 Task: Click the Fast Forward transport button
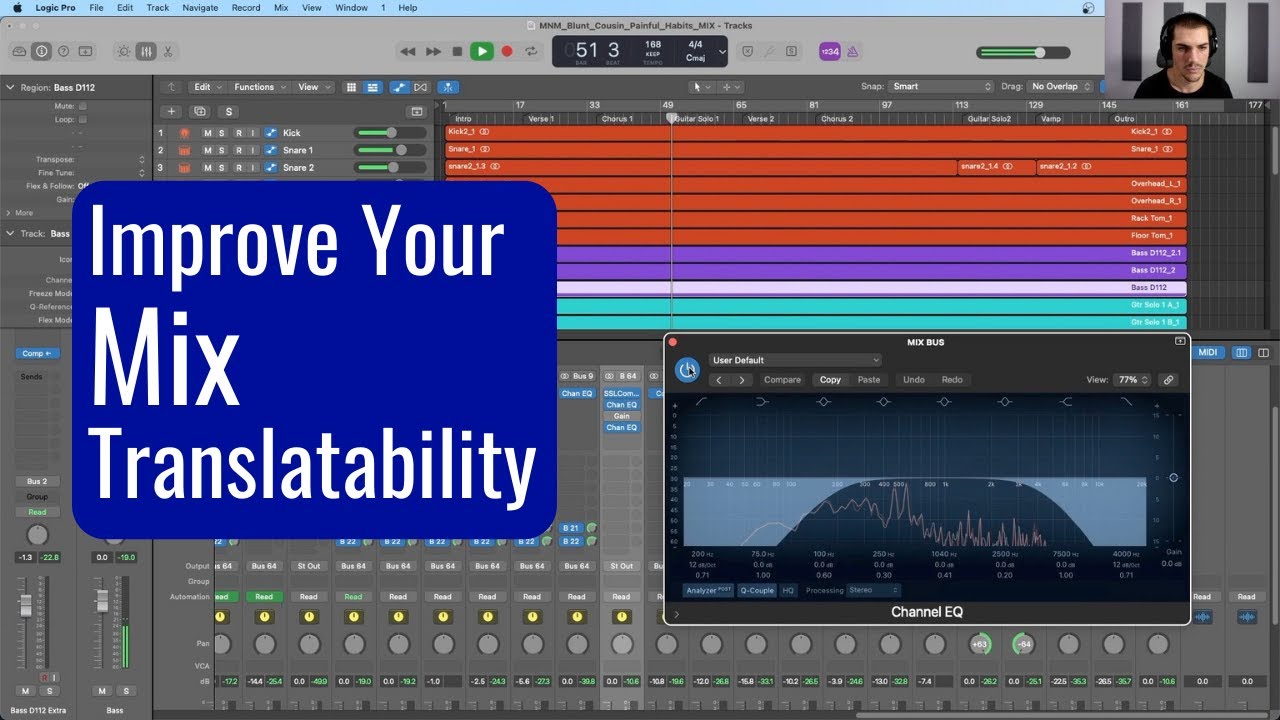click(433, 51)
